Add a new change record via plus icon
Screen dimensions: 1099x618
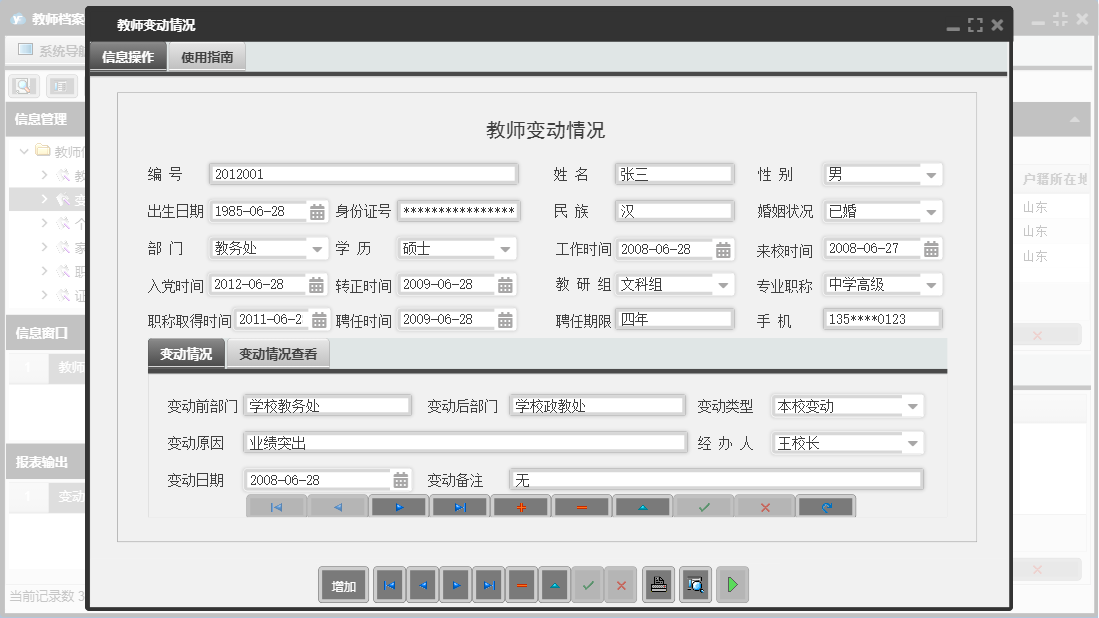coord(520,506)
